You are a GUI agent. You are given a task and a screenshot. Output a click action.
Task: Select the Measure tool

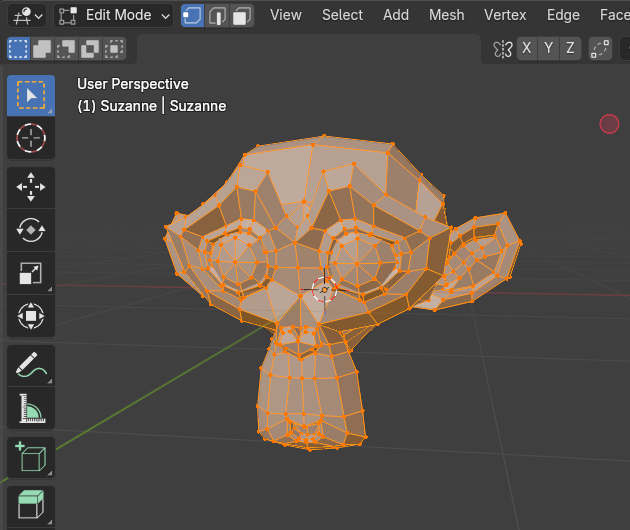(31, 408)
